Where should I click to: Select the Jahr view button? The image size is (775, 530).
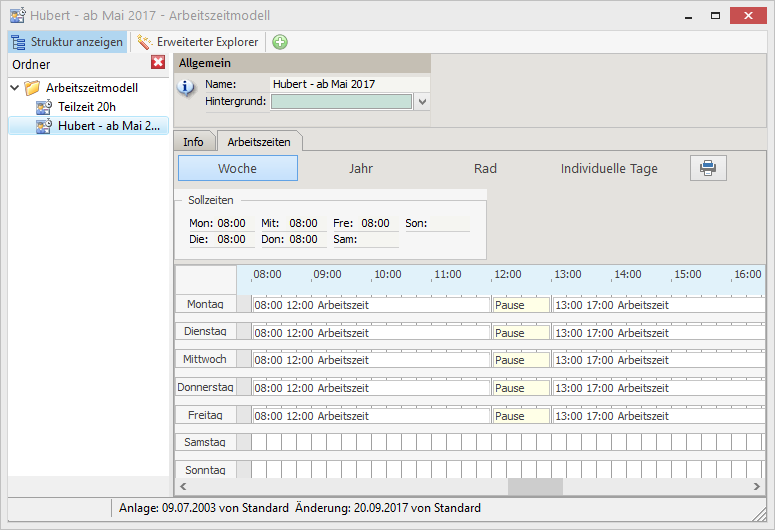click(x=361, y=168)
